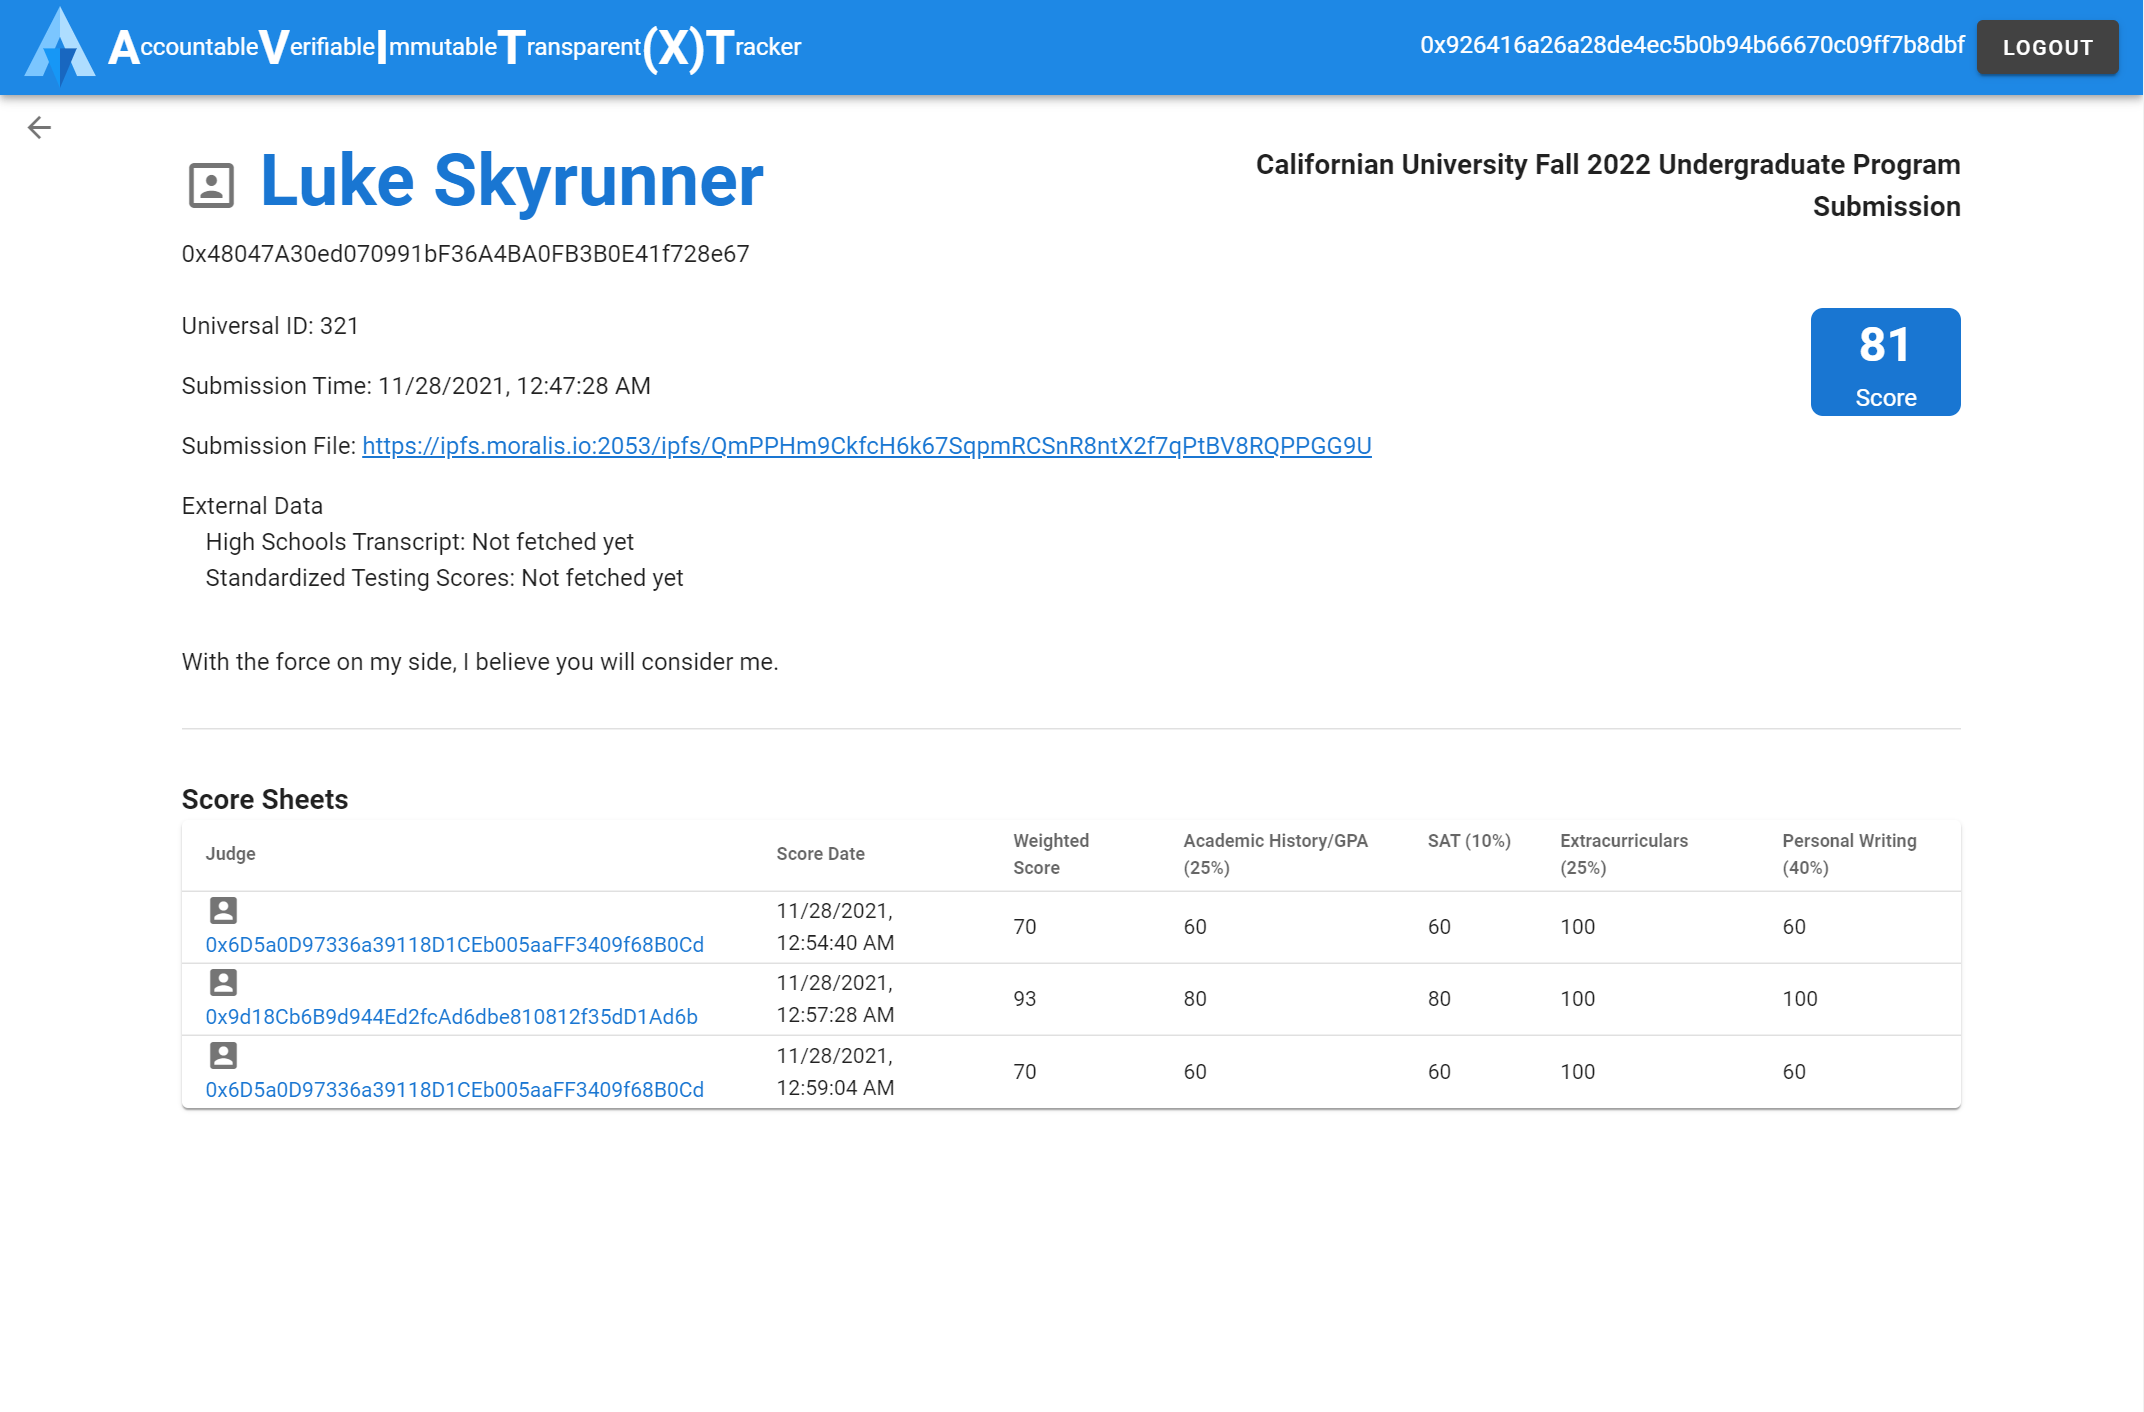Click the 81 Score badge
The width and height of the screenshot is (2144, 1412).
click(x=1884, y=362)
